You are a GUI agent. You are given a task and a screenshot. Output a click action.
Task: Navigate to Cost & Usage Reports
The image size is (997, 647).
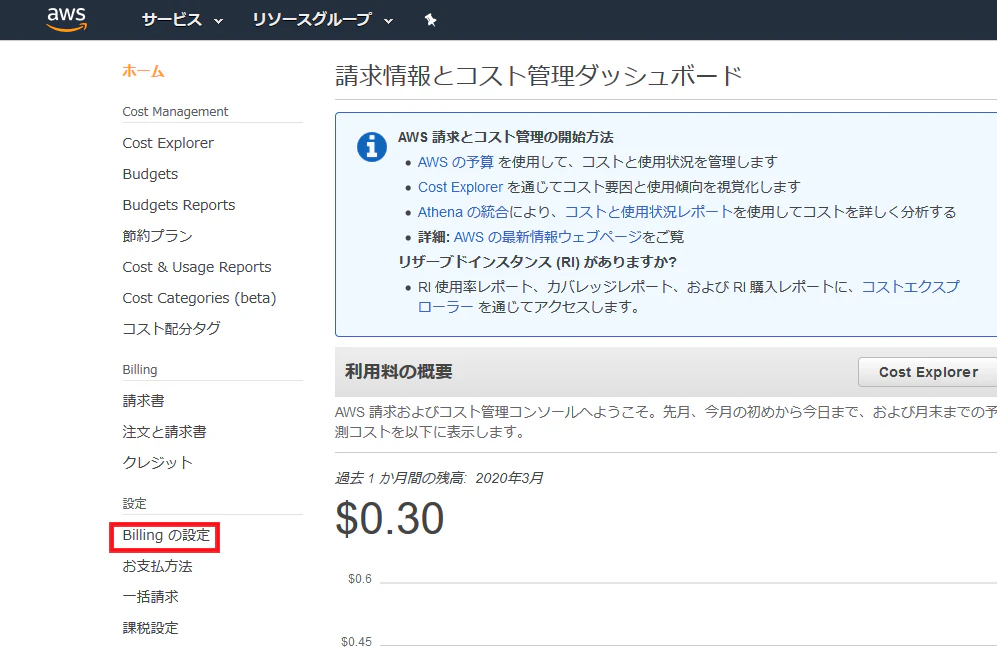[x=196, y=267]
